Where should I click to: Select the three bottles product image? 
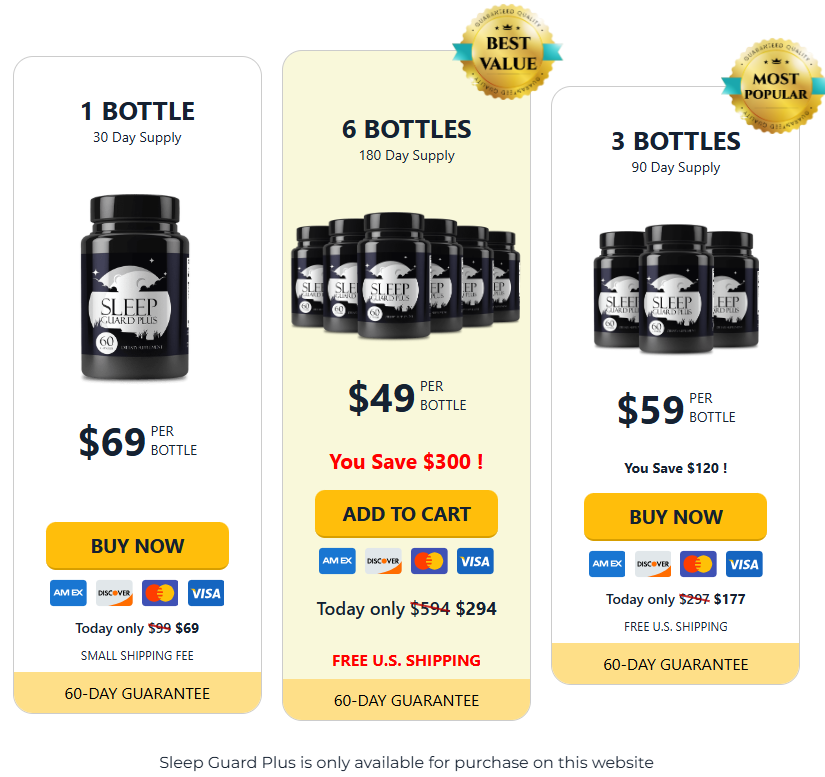(676, 289)
